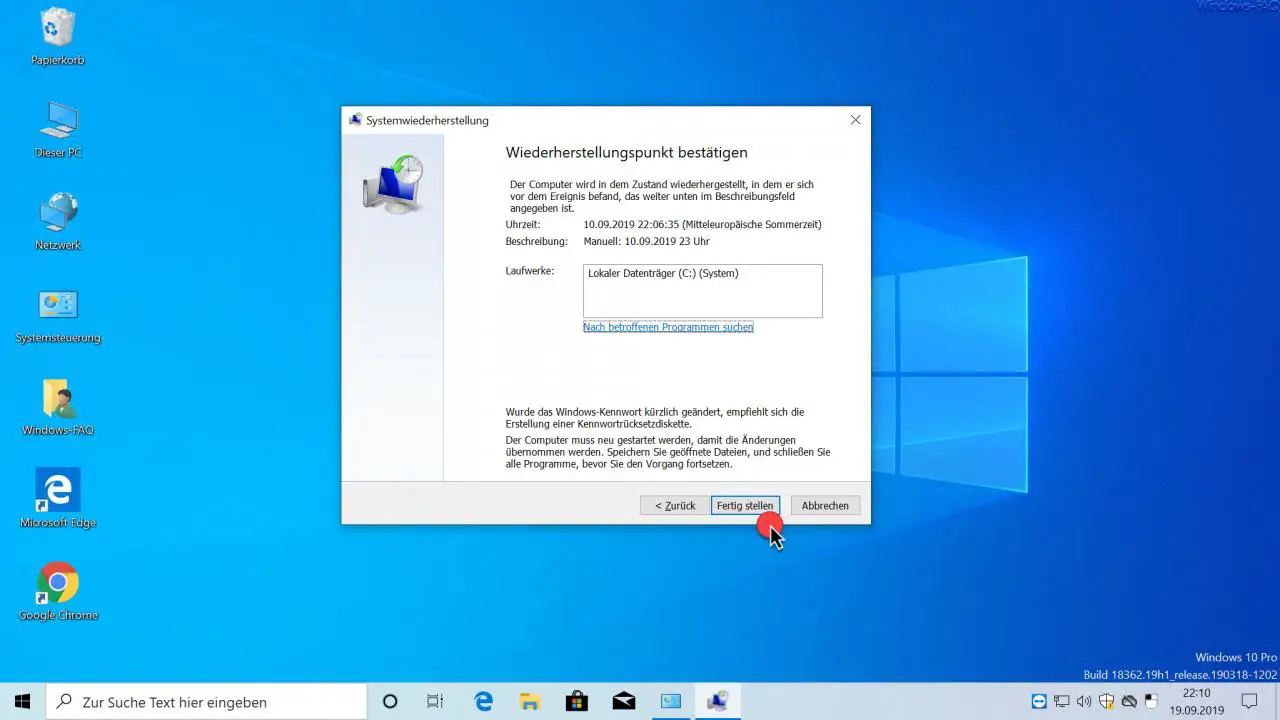
Task: Open Cortana circle in taskbar
Action: [390, 702]
